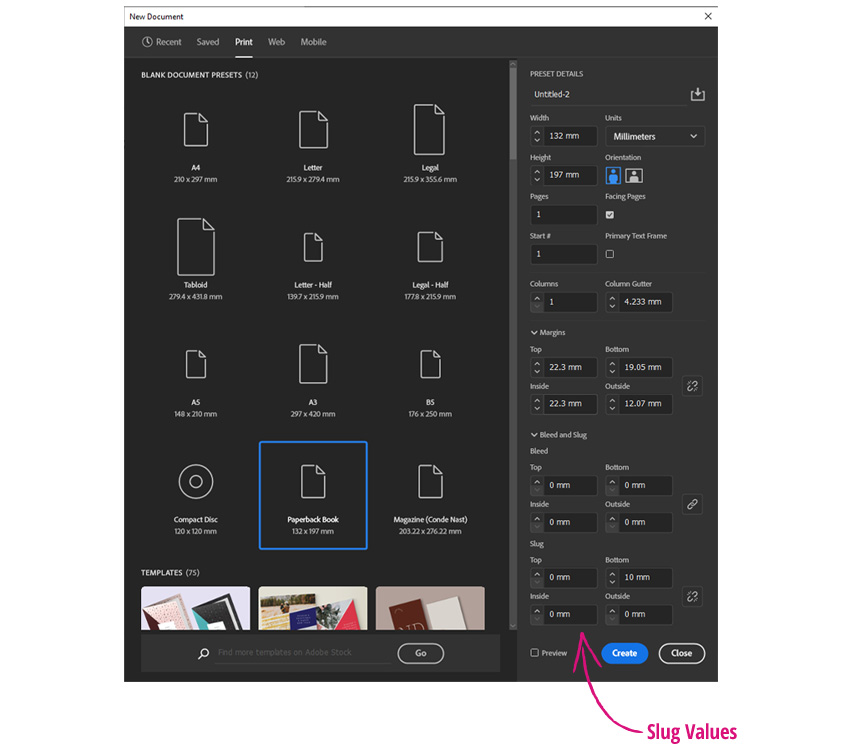The height and width of the screenshot is (750, 850).
Task: Open the Saved tab
Action: click(208, 42)
